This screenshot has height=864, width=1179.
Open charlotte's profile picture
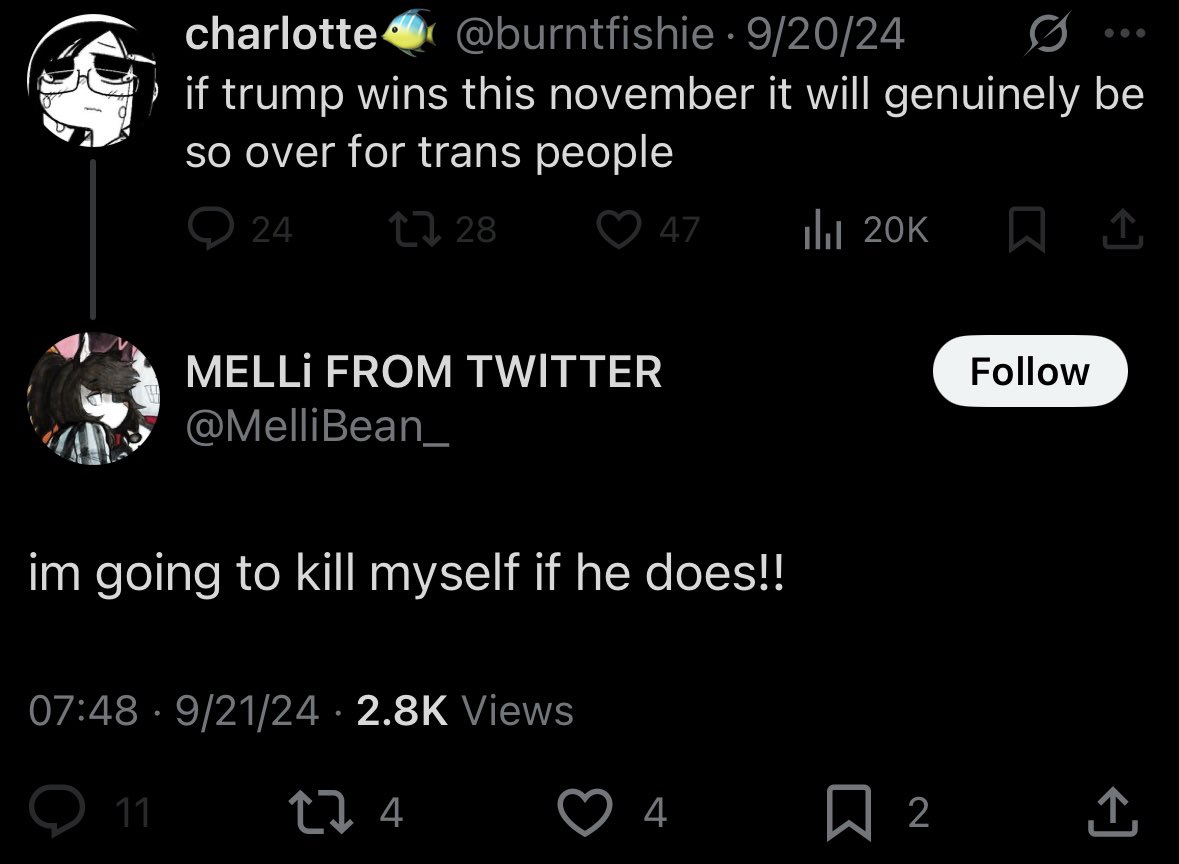[x=92, y=81]
